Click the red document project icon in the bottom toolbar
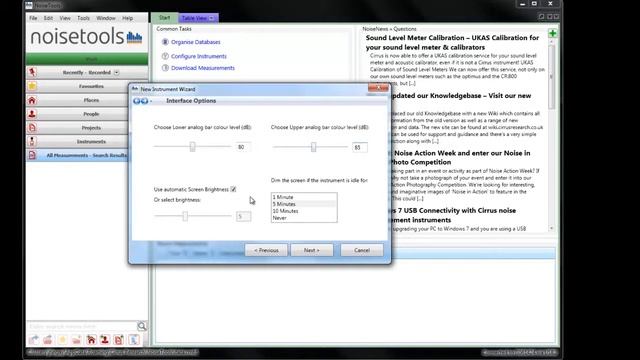The width and height of the screenshot is (640, 360). (119, 340)
